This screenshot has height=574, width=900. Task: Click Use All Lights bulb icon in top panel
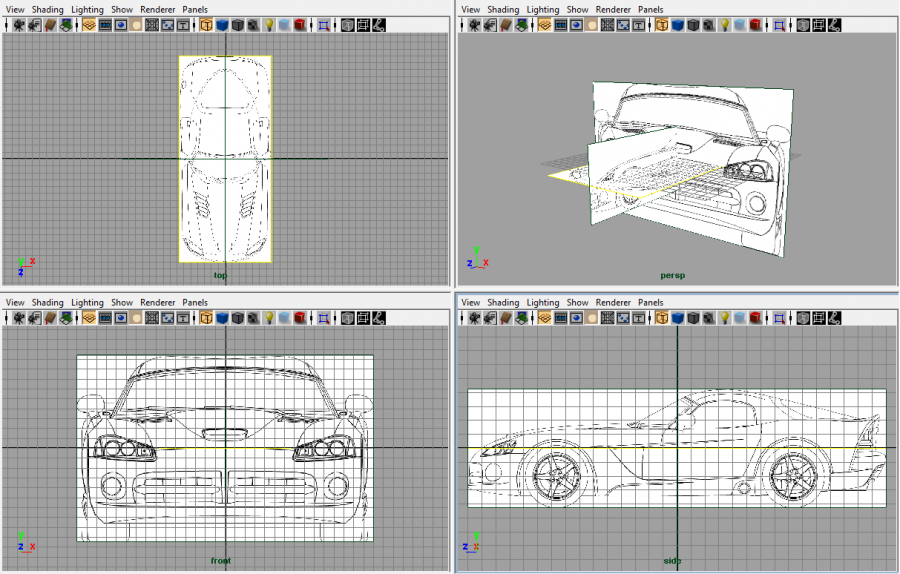[x=269, y=25]
